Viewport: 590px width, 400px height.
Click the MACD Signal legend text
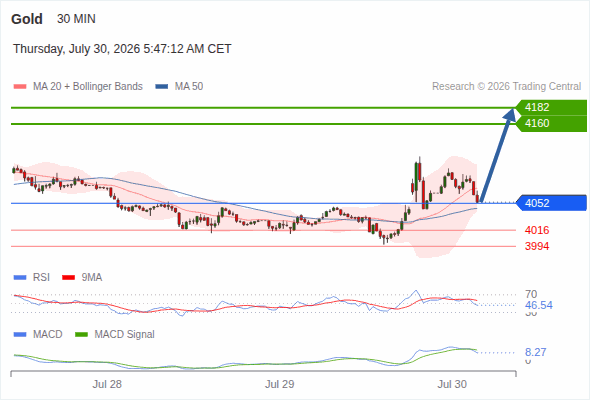(x=125, y=334)
